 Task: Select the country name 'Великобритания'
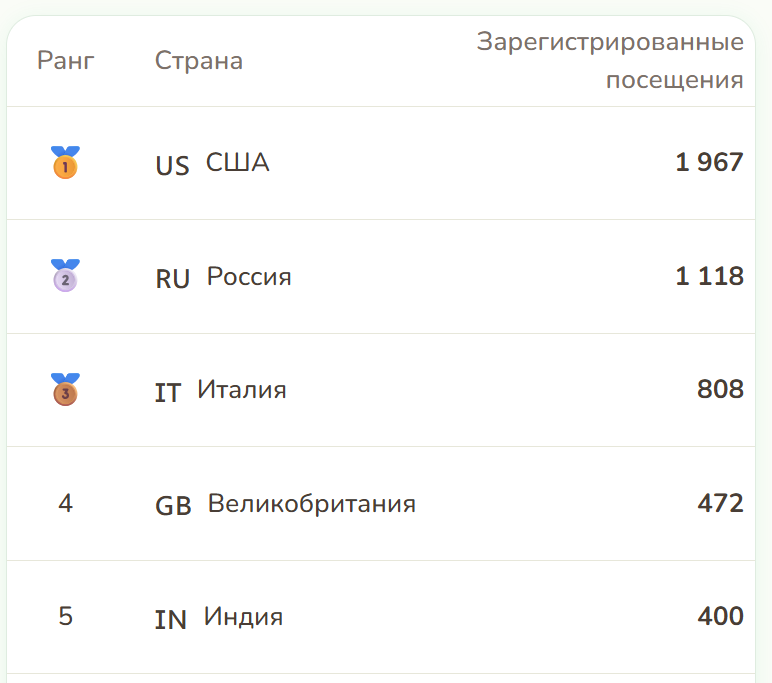pyautogui.click(x=312, y=503)
